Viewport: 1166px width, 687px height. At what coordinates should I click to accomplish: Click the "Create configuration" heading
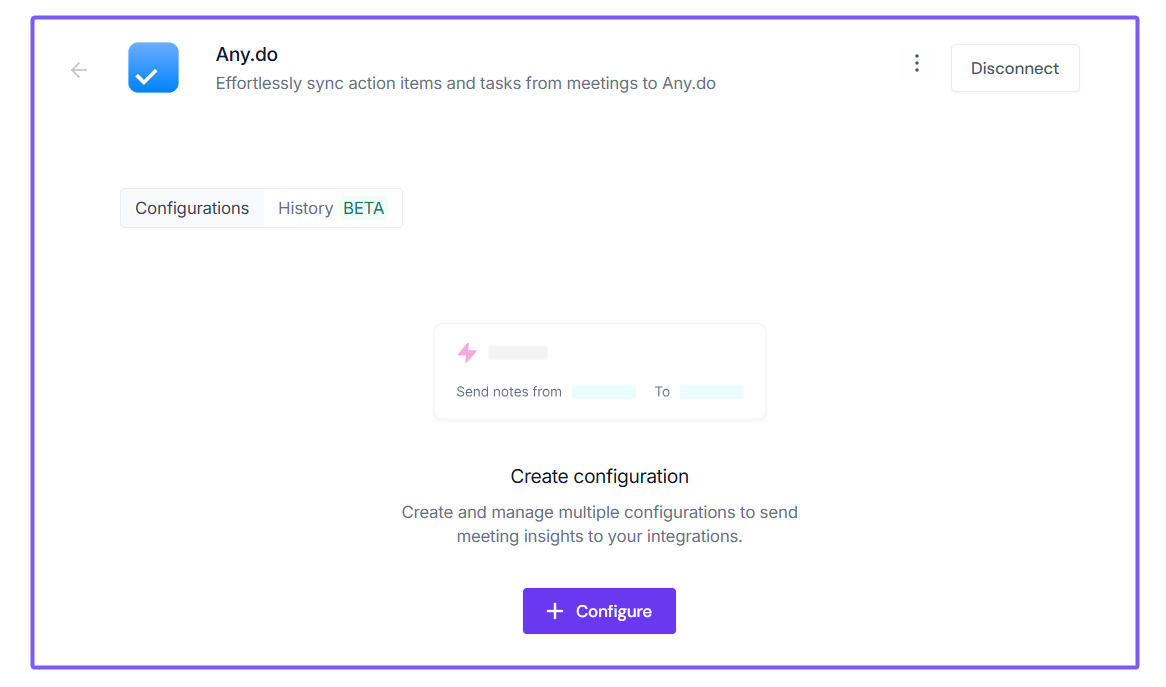click(599, 476)
